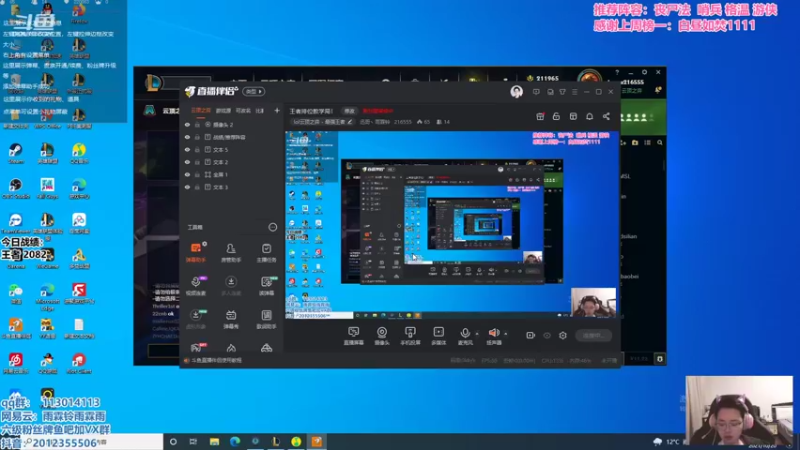Open League of Legends from the taskbar
This screenshot has width=800, height=450.
[276, 442]
